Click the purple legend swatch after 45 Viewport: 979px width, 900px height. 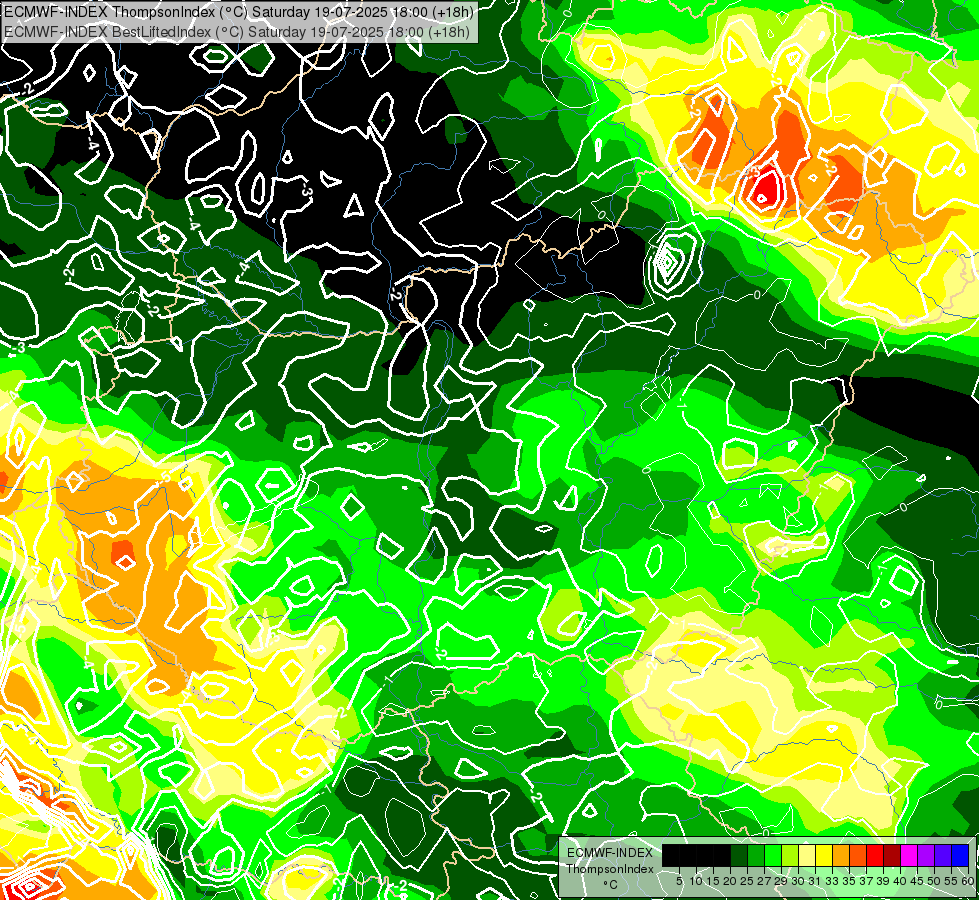click(x=926, y=855)
